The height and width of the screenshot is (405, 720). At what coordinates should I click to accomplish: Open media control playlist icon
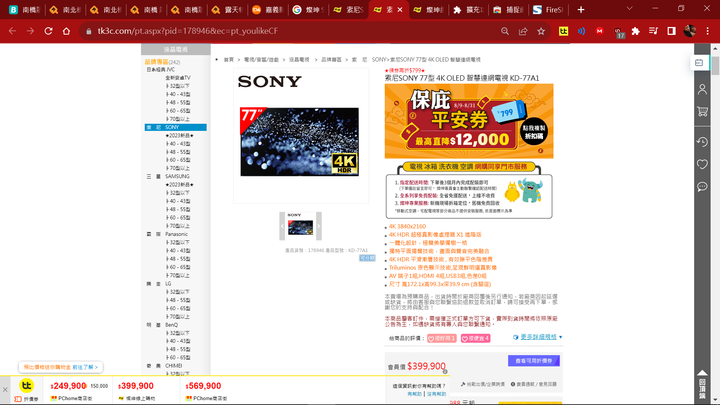pos(653,31)
